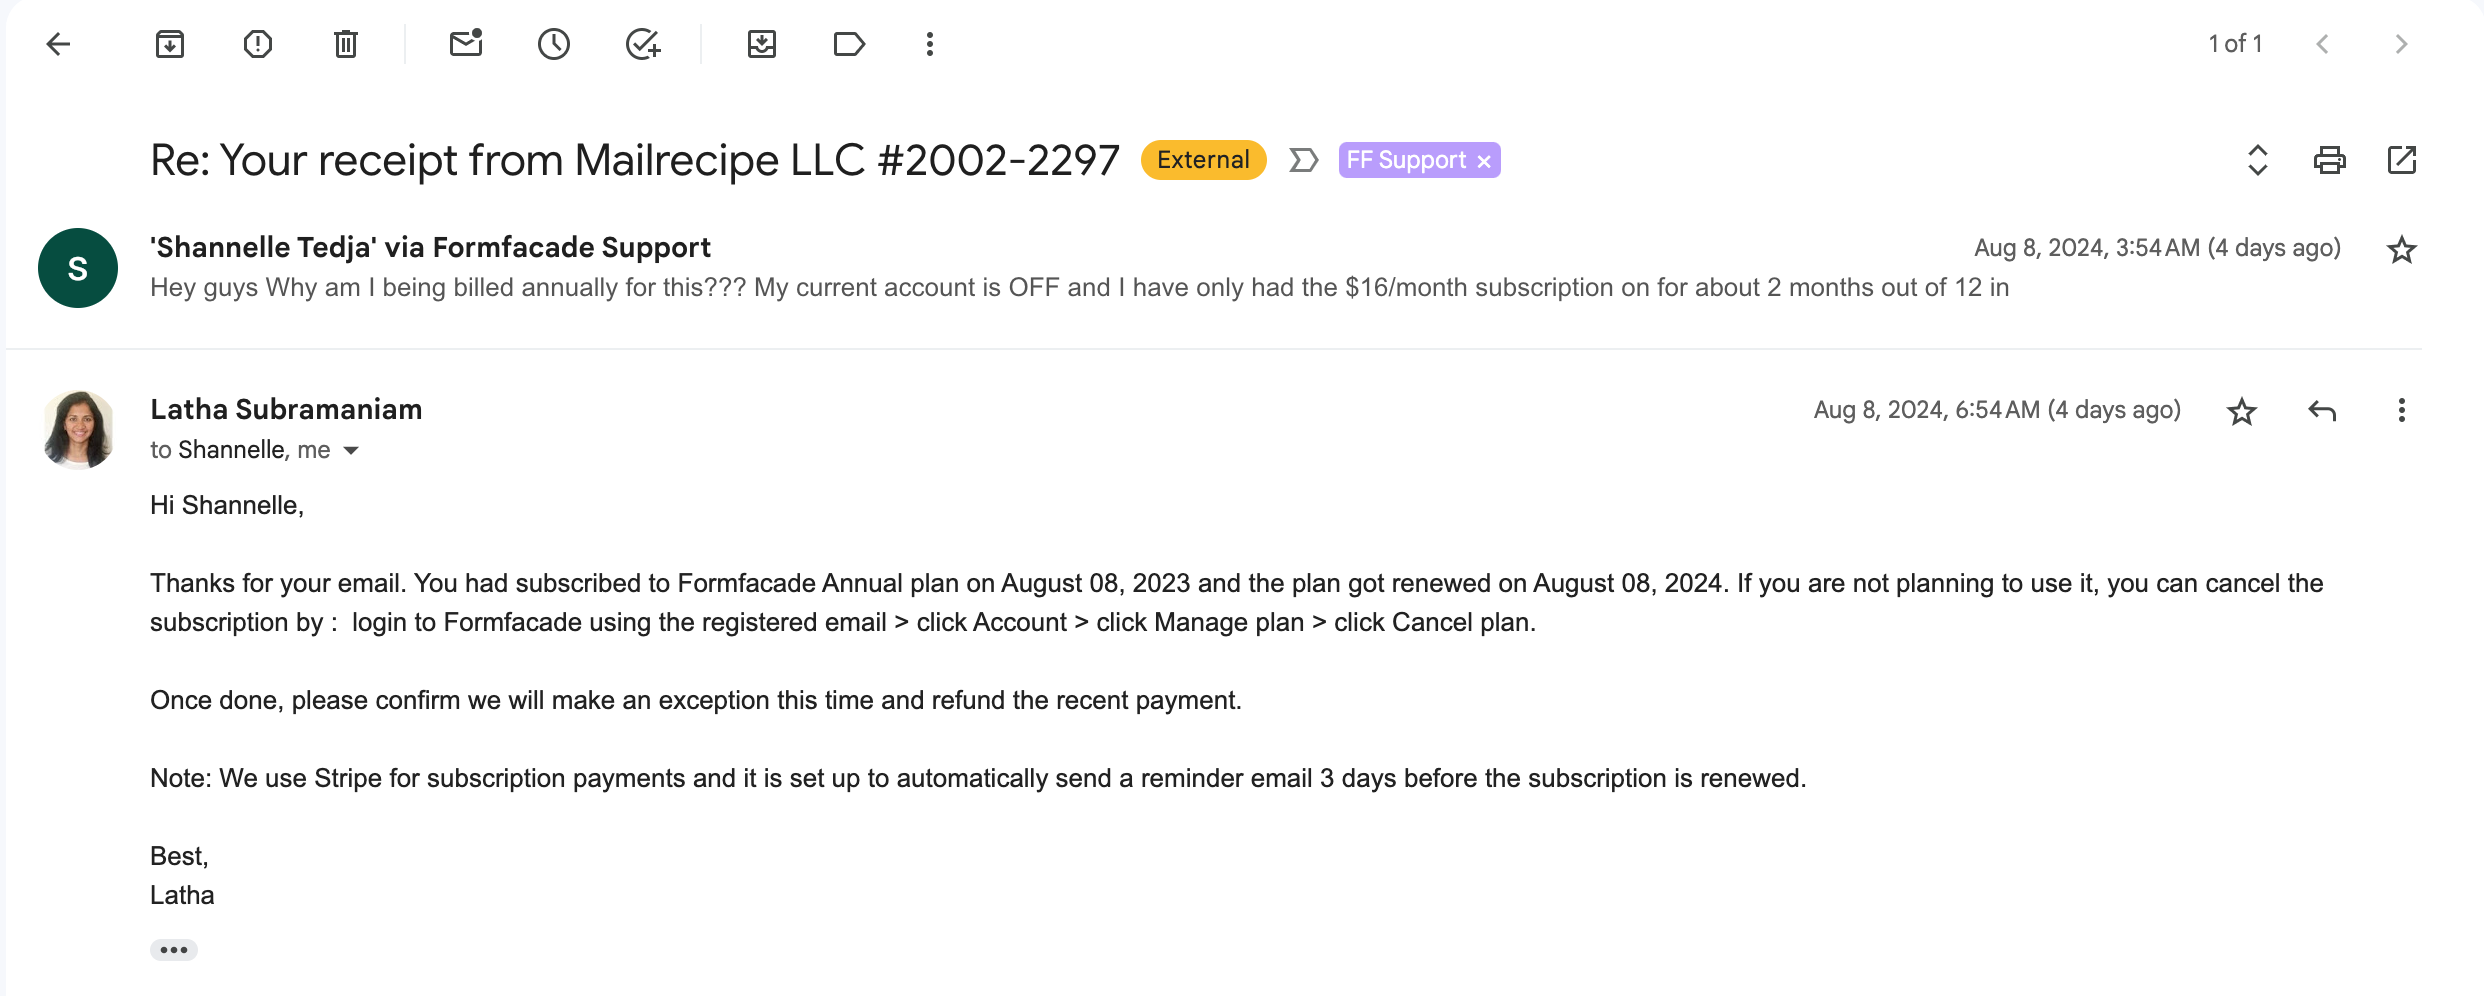Print the whole conversation
This screenshot has height=996, width=2484.
[x=2329, y=160]
